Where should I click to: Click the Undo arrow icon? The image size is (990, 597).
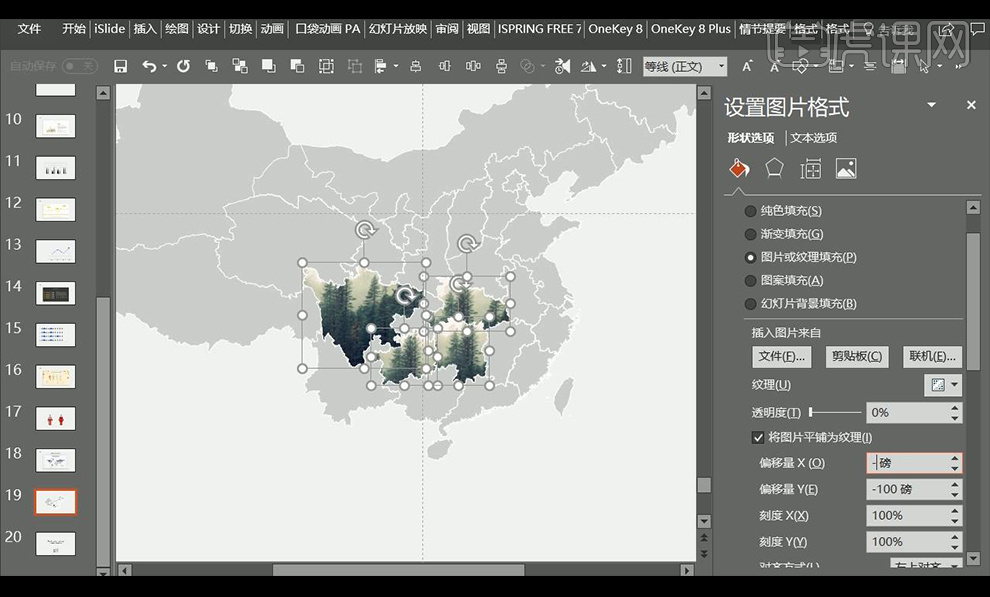coord(149,66)
